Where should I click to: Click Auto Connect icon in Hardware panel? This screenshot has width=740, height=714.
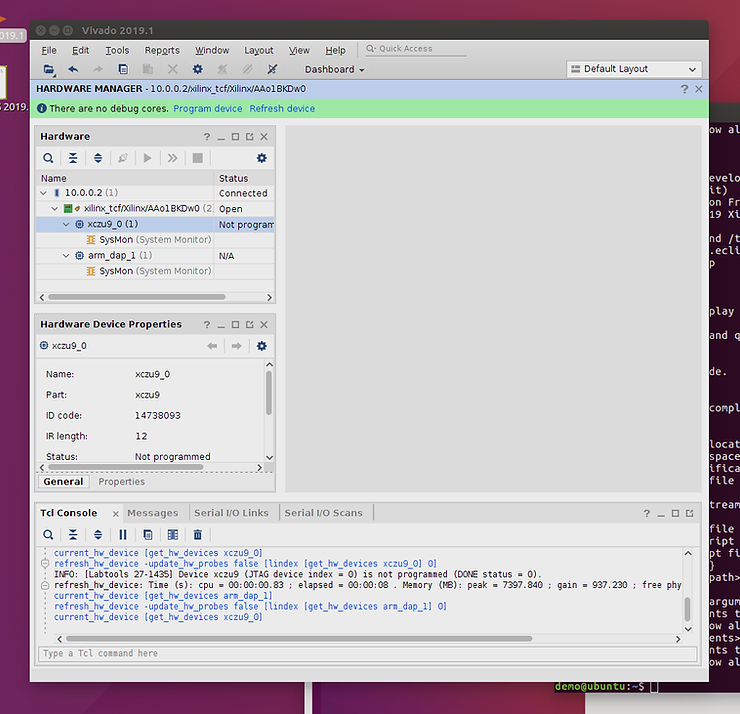point(123,158)
